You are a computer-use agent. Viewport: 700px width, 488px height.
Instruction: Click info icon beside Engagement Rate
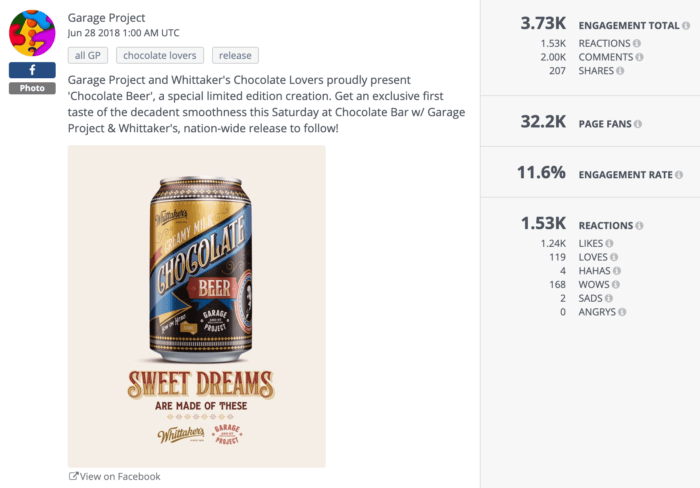click(679, 175)
